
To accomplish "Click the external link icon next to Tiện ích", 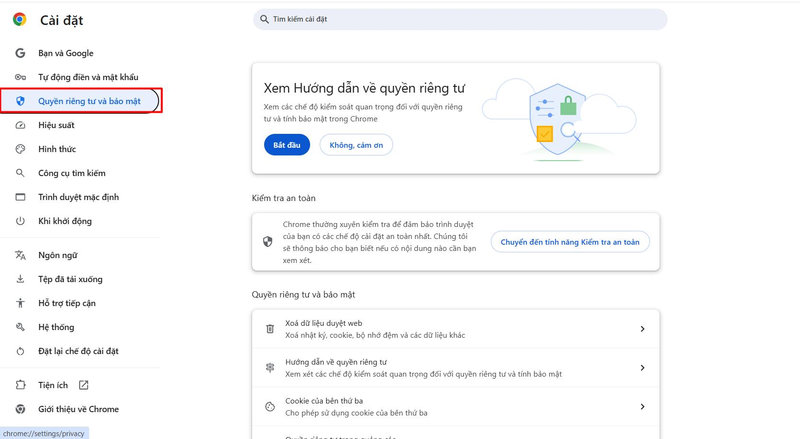I will 84,385.
